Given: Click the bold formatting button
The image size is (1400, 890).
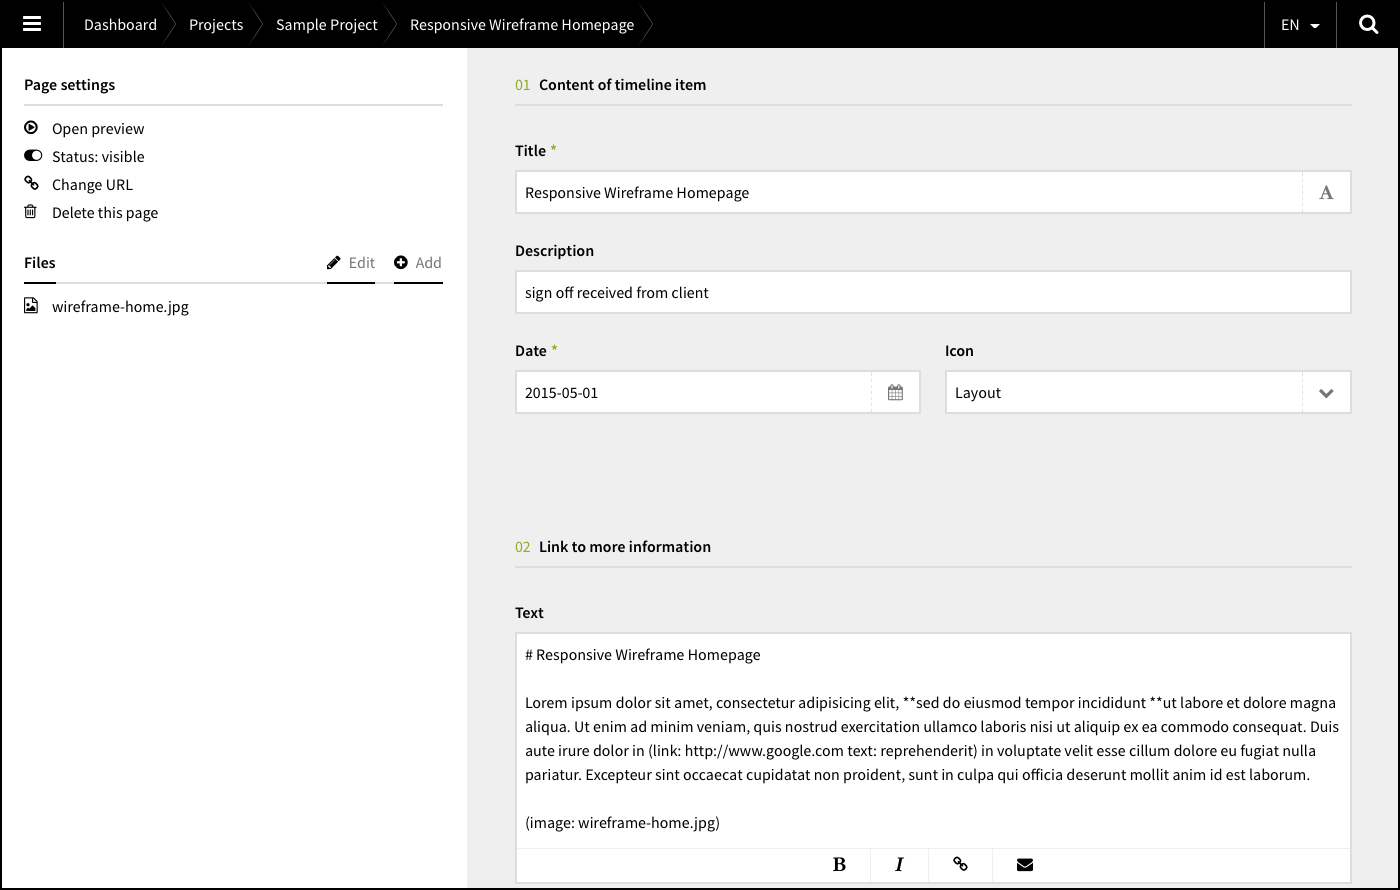Looking at the screenshot, I should tap(839, 865).
